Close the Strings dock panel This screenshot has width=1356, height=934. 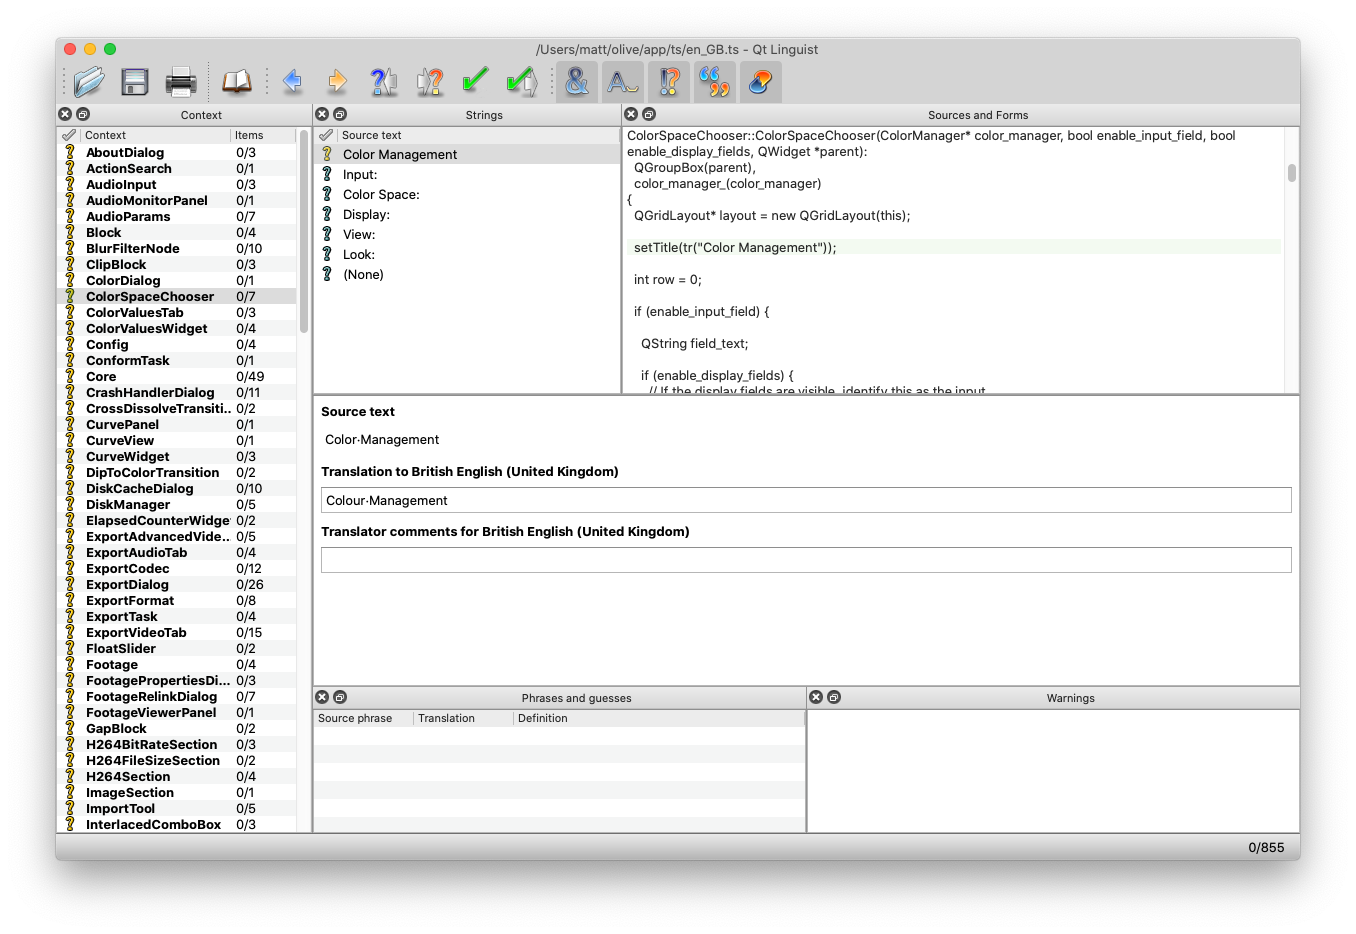point(322,114)
